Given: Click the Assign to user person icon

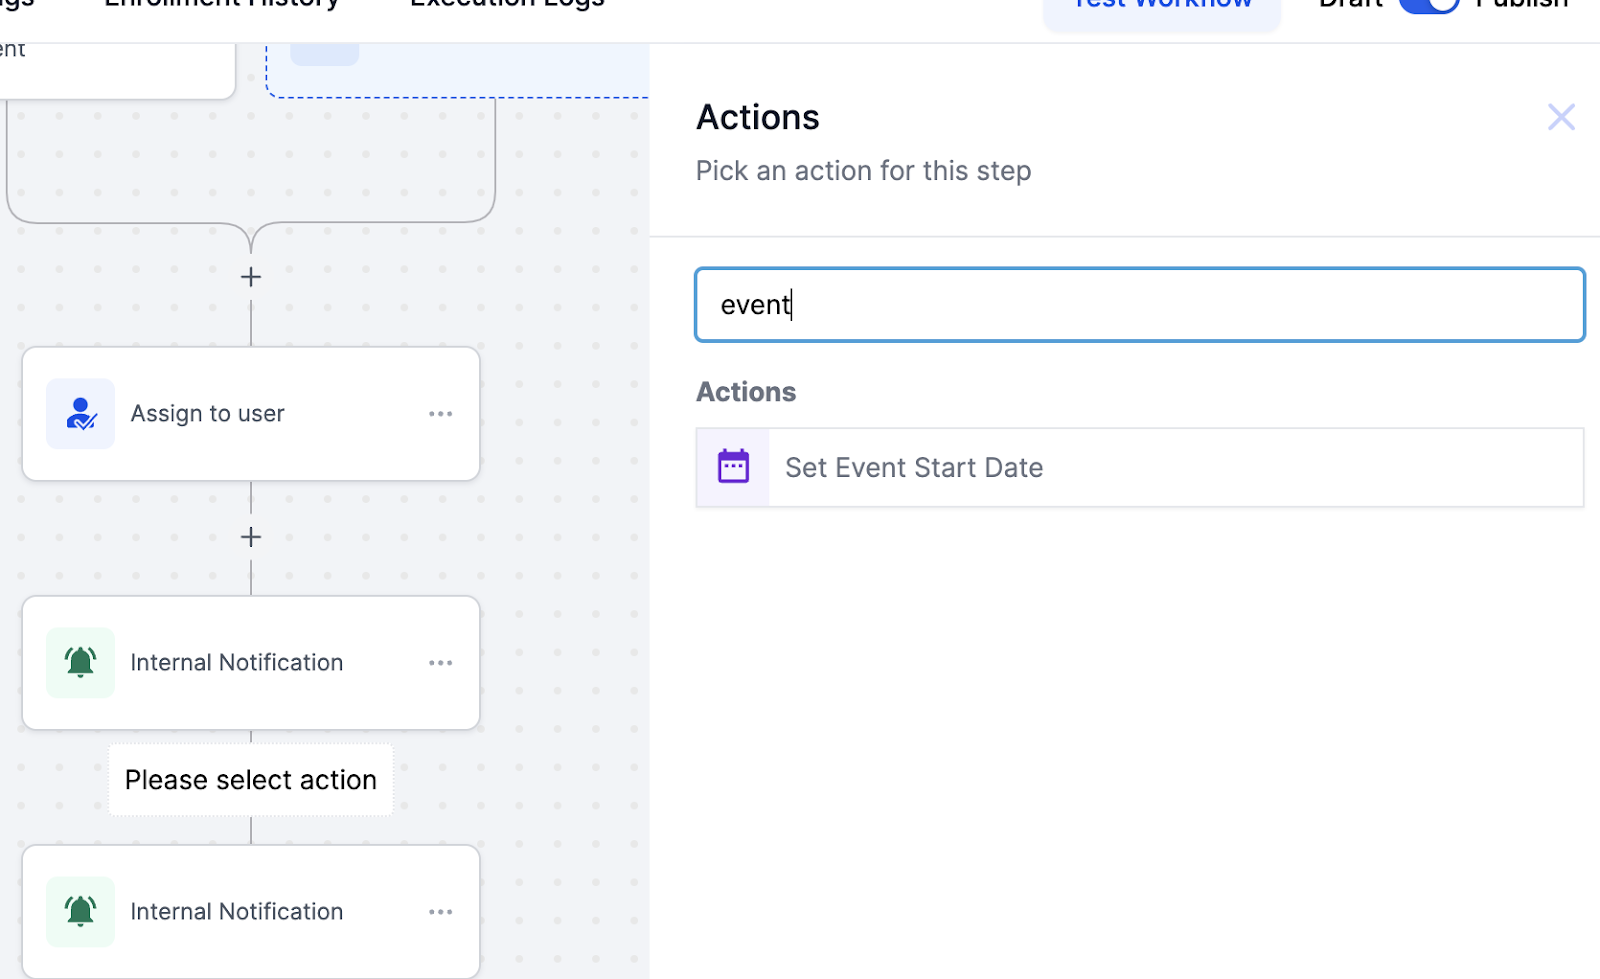Looking at the screenshot, I should pyautogui.click(x=80, y=414).
